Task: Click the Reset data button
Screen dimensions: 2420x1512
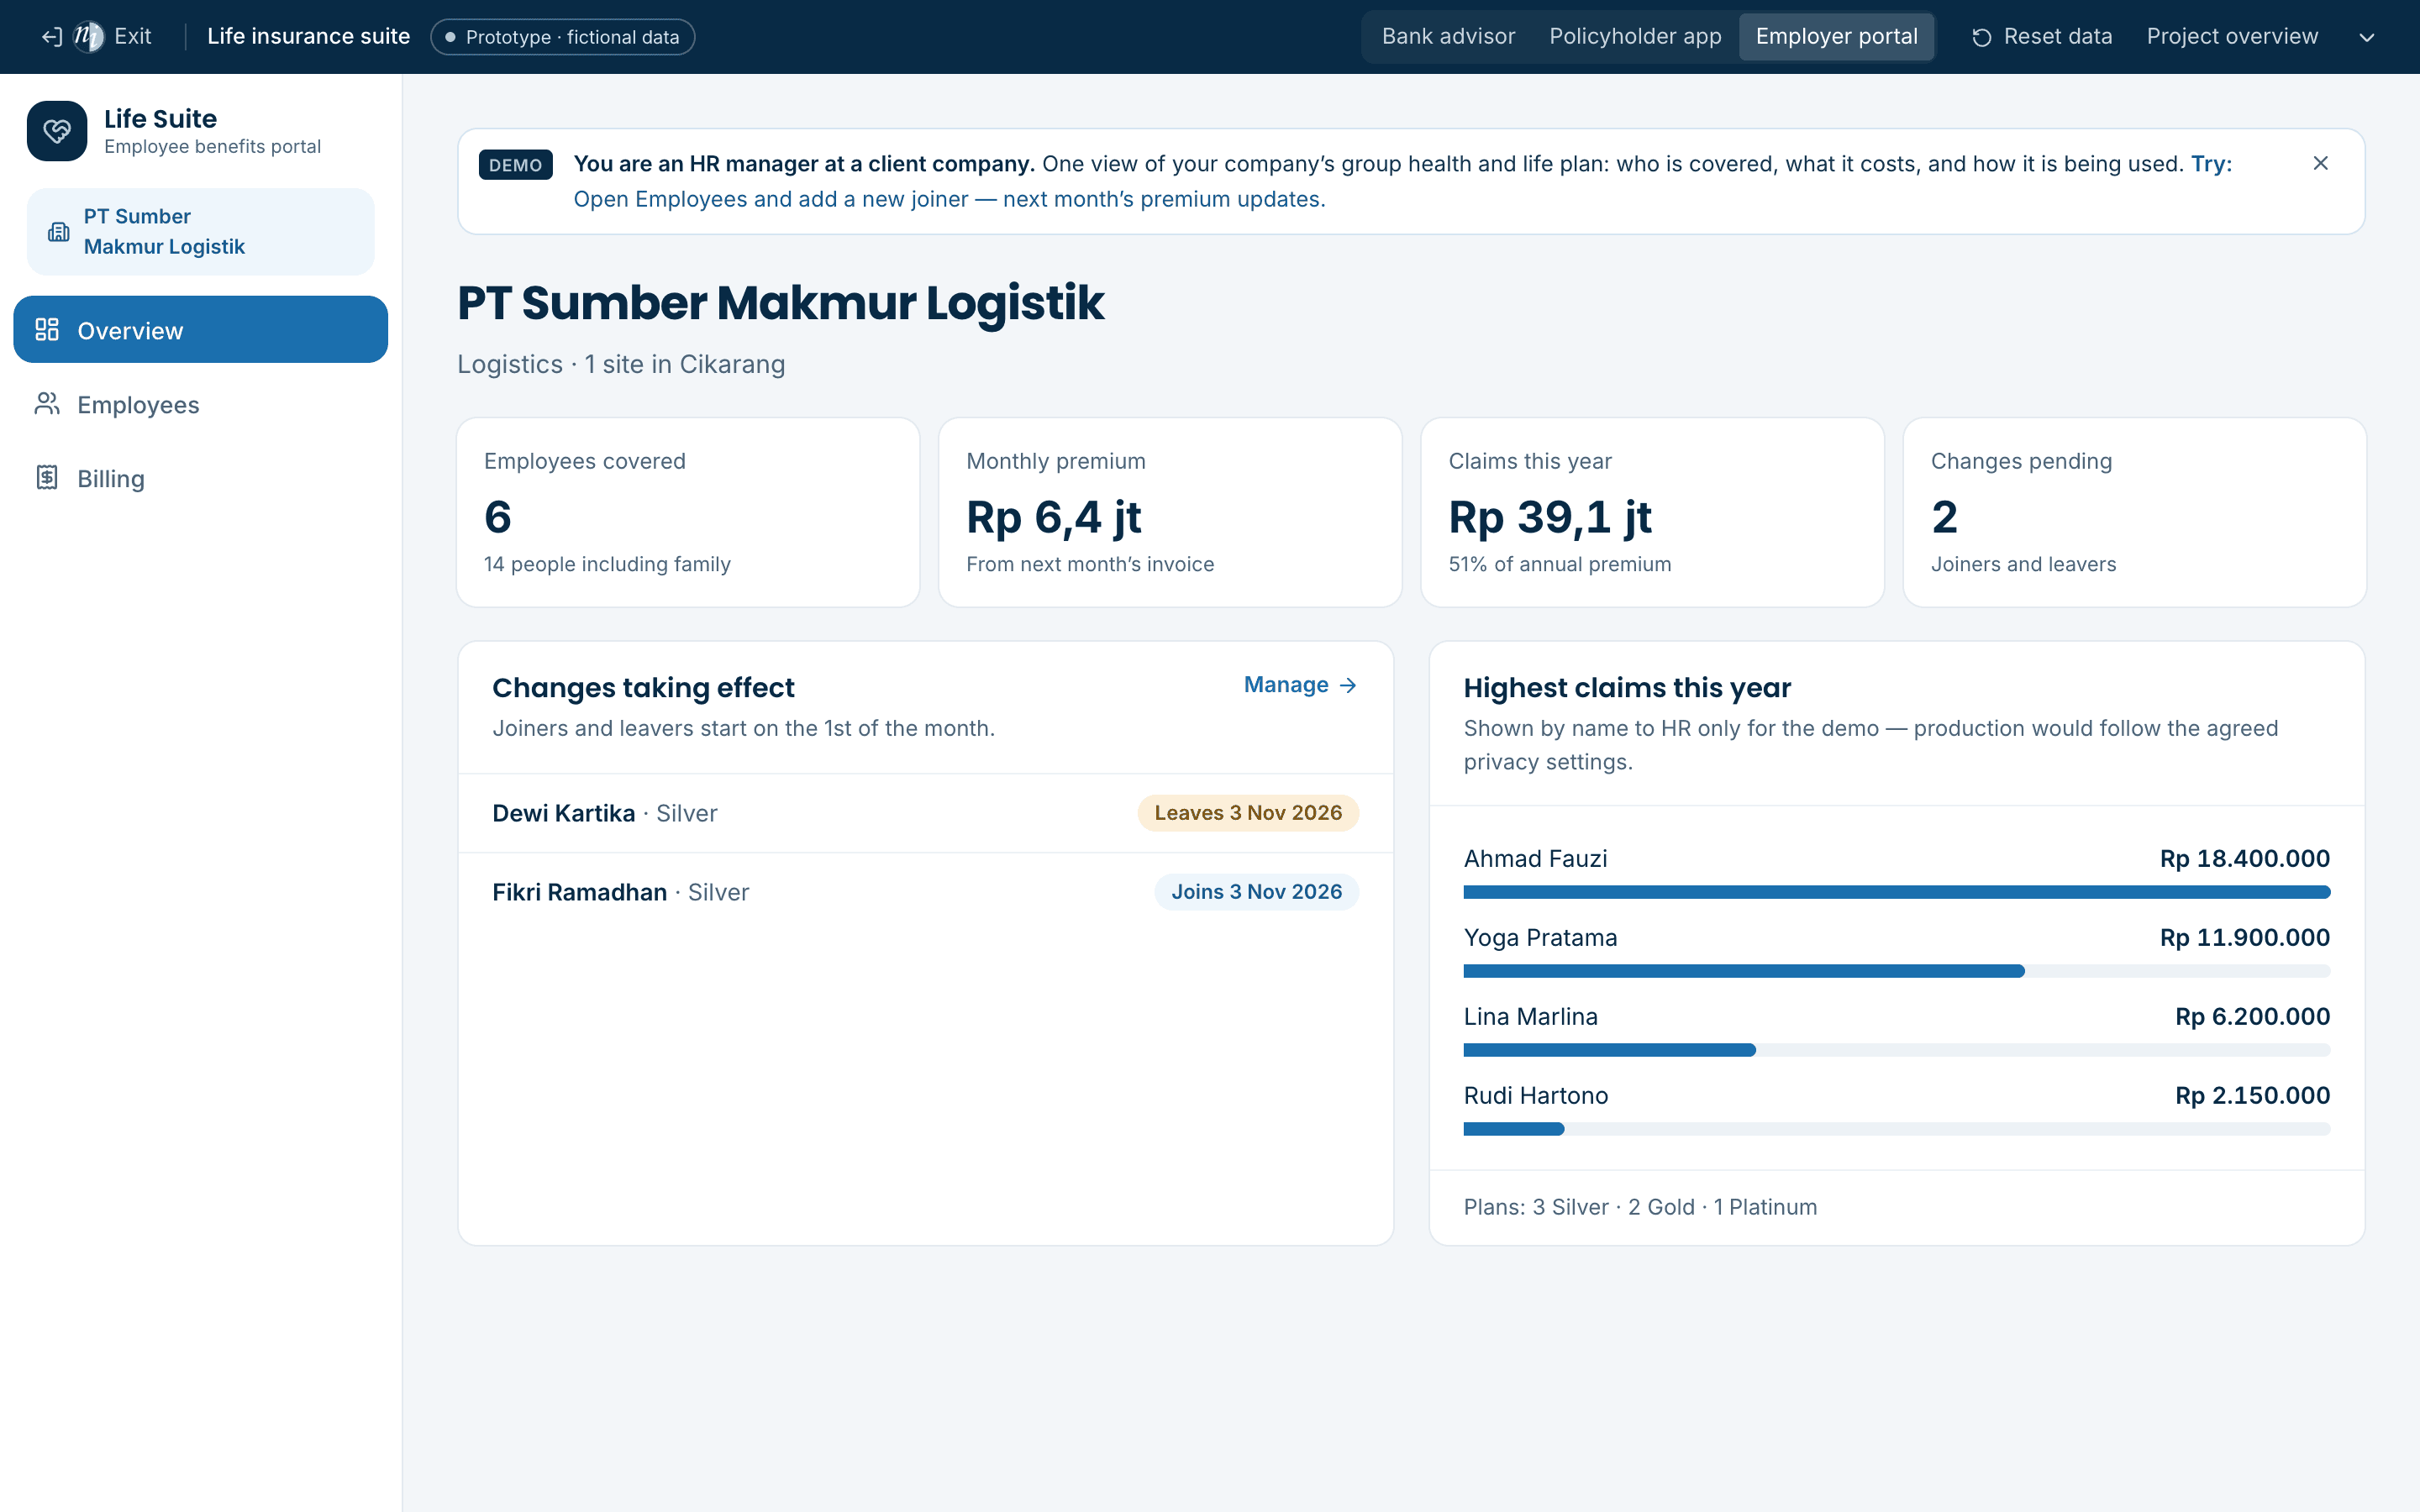Action: pos(2041,37)
